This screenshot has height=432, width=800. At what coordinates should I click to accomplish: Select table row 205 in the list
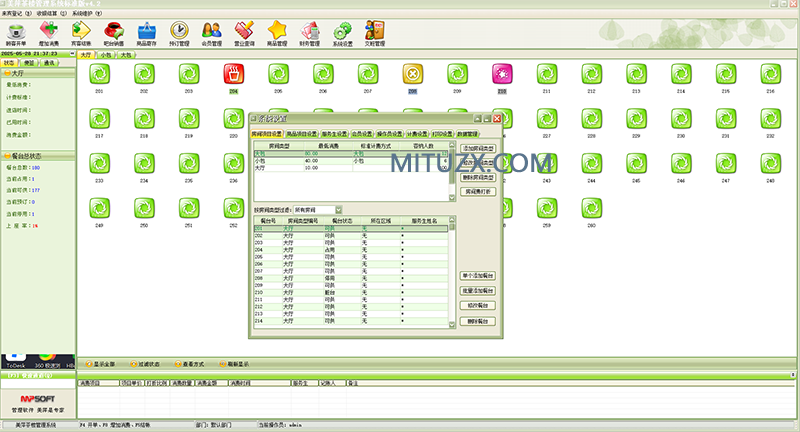(300, 256)
